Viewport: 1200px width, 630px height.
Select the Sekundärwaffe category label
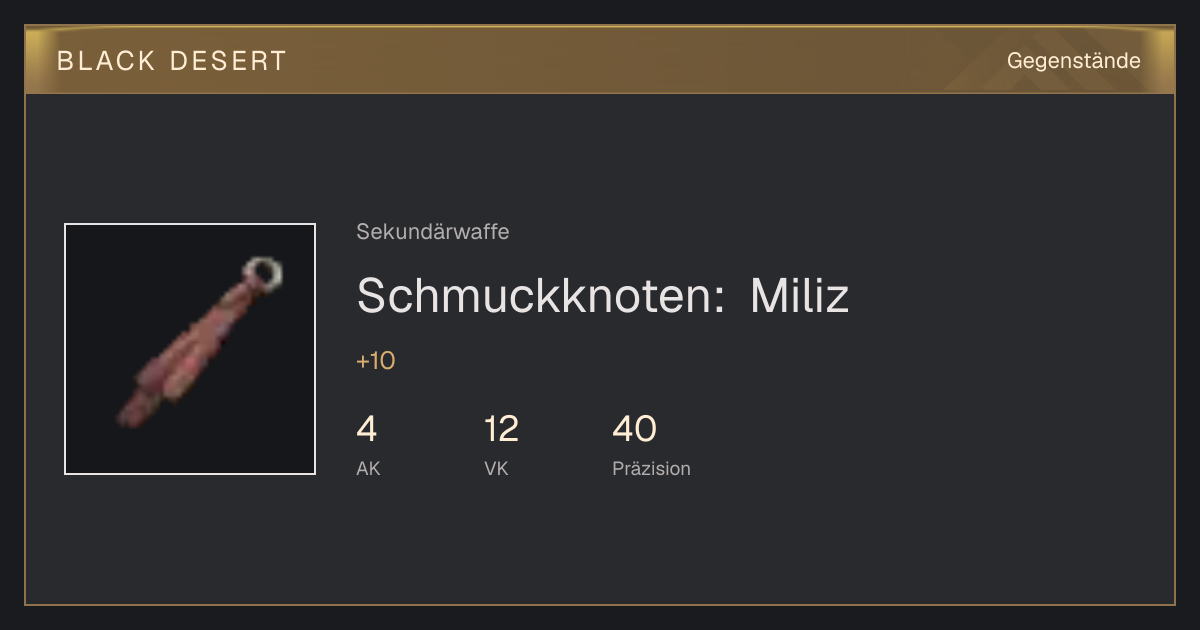433,232
